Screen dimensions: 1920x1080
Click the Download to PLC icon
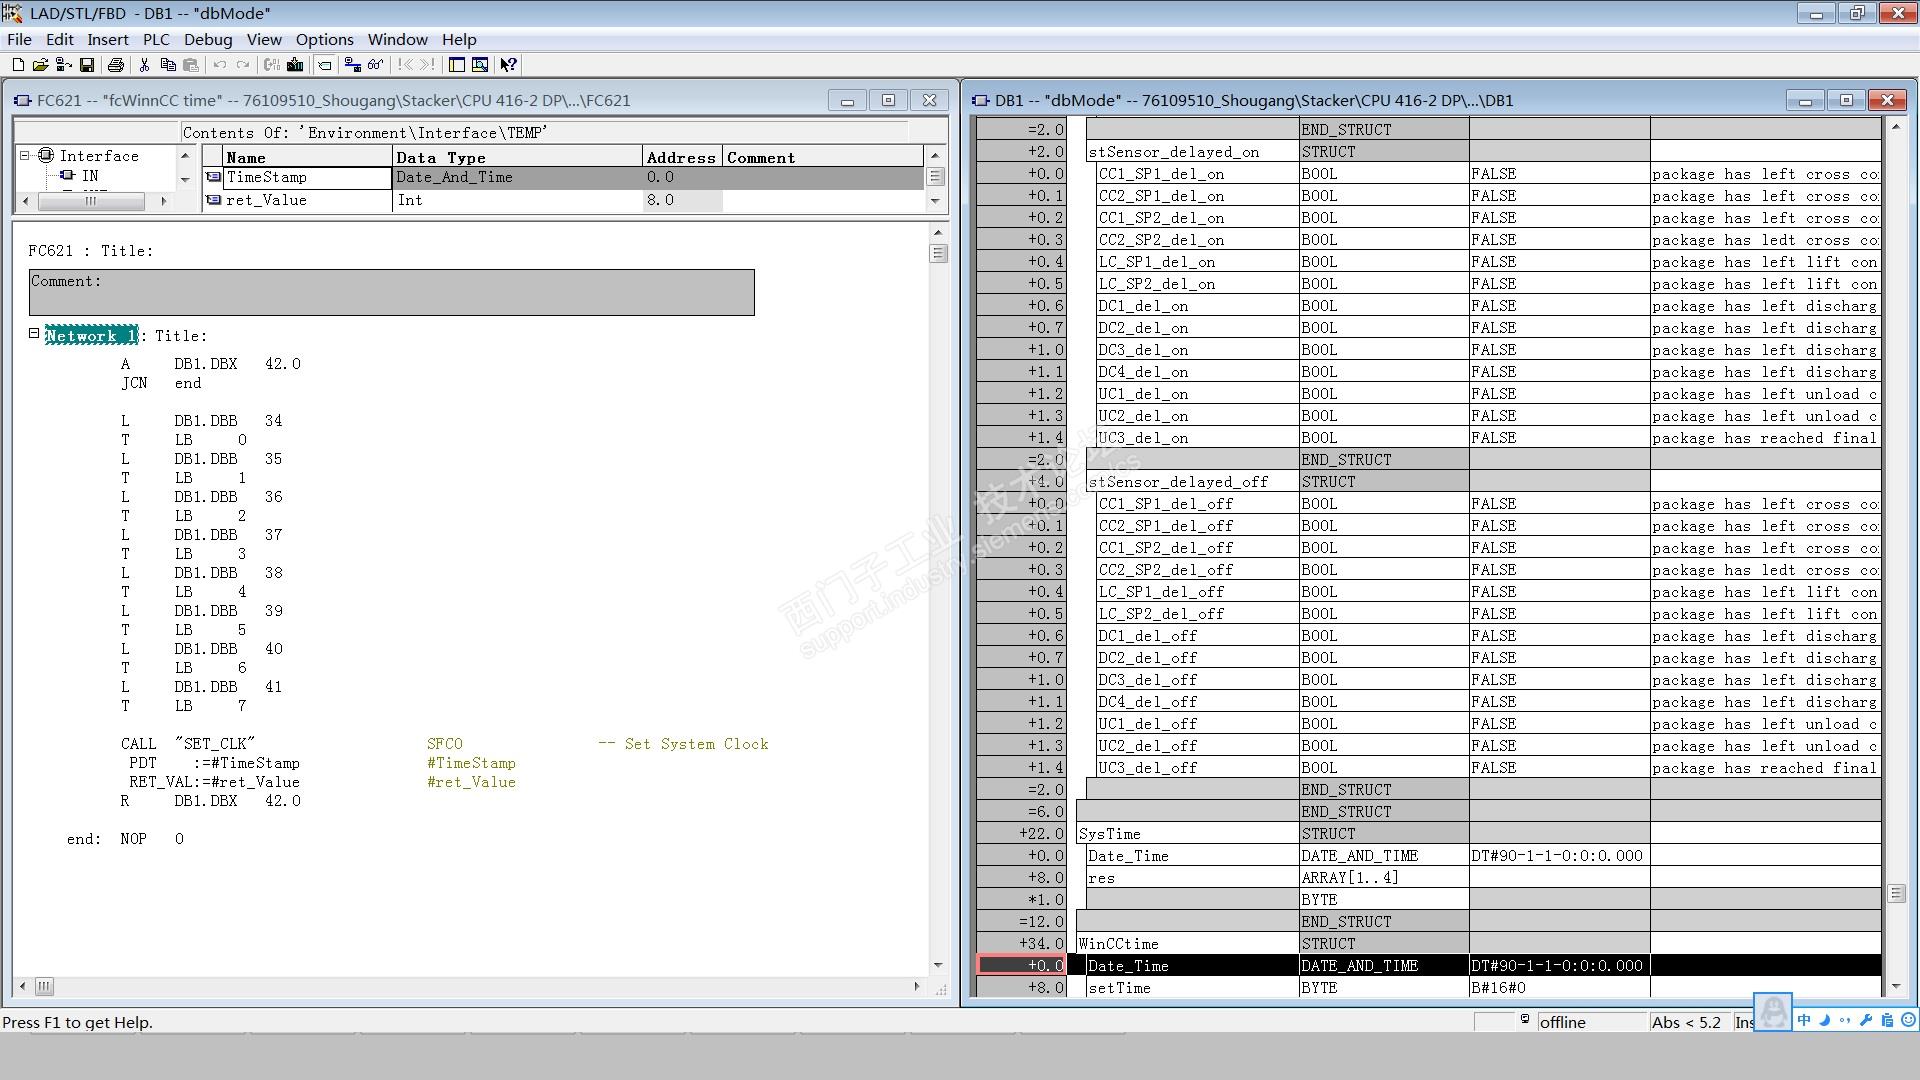point(295,65)
